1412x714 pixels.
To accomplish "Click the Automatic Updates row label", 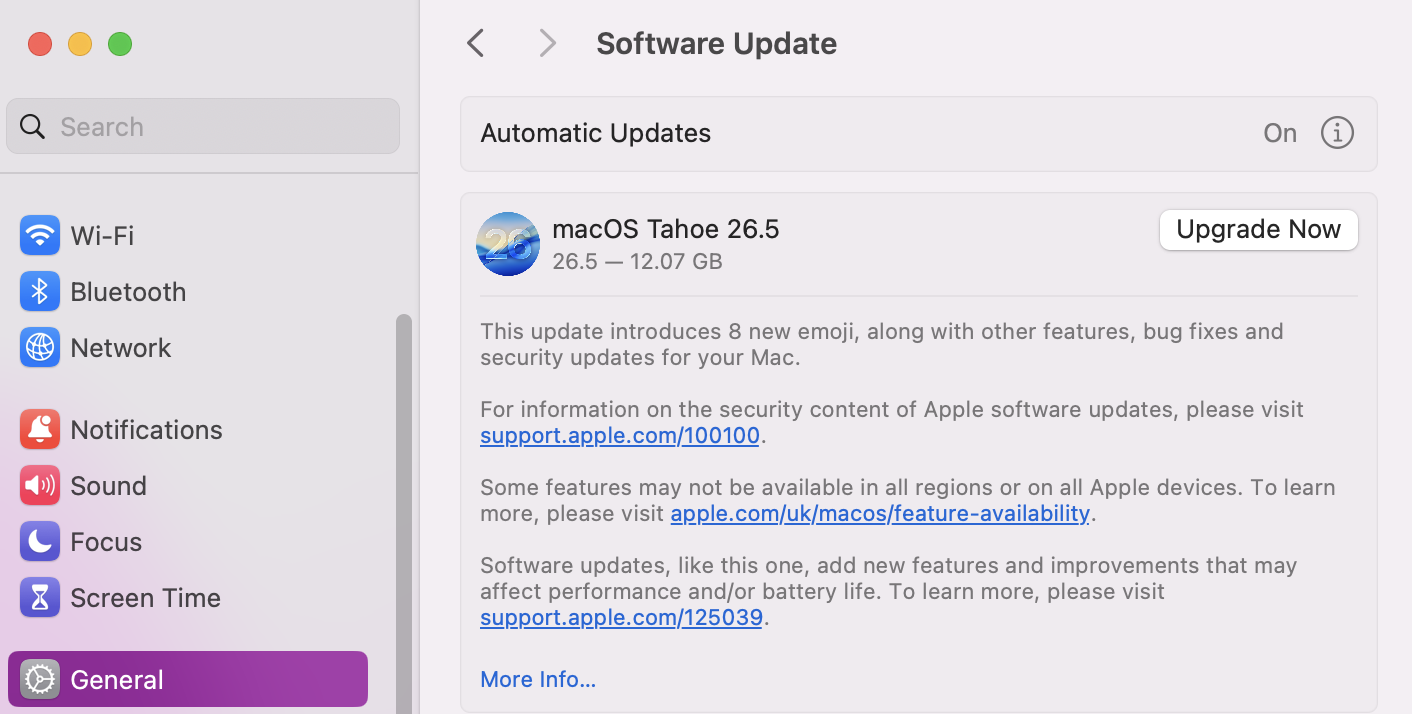I will (596, 134).
